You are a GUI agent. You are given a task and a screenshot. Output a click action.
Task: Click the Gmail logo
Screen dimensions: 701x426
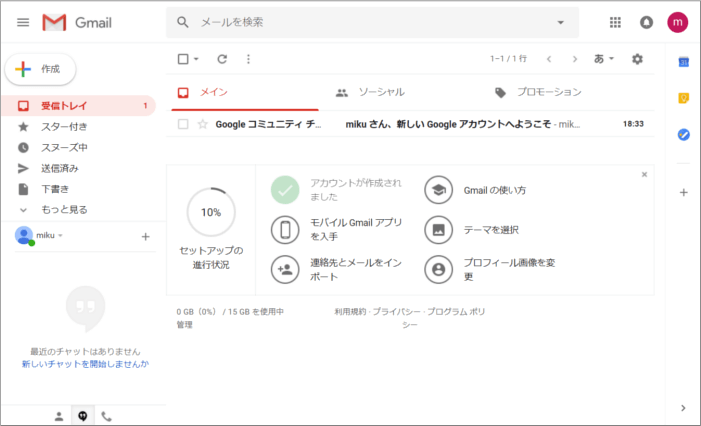click(77, 22)
